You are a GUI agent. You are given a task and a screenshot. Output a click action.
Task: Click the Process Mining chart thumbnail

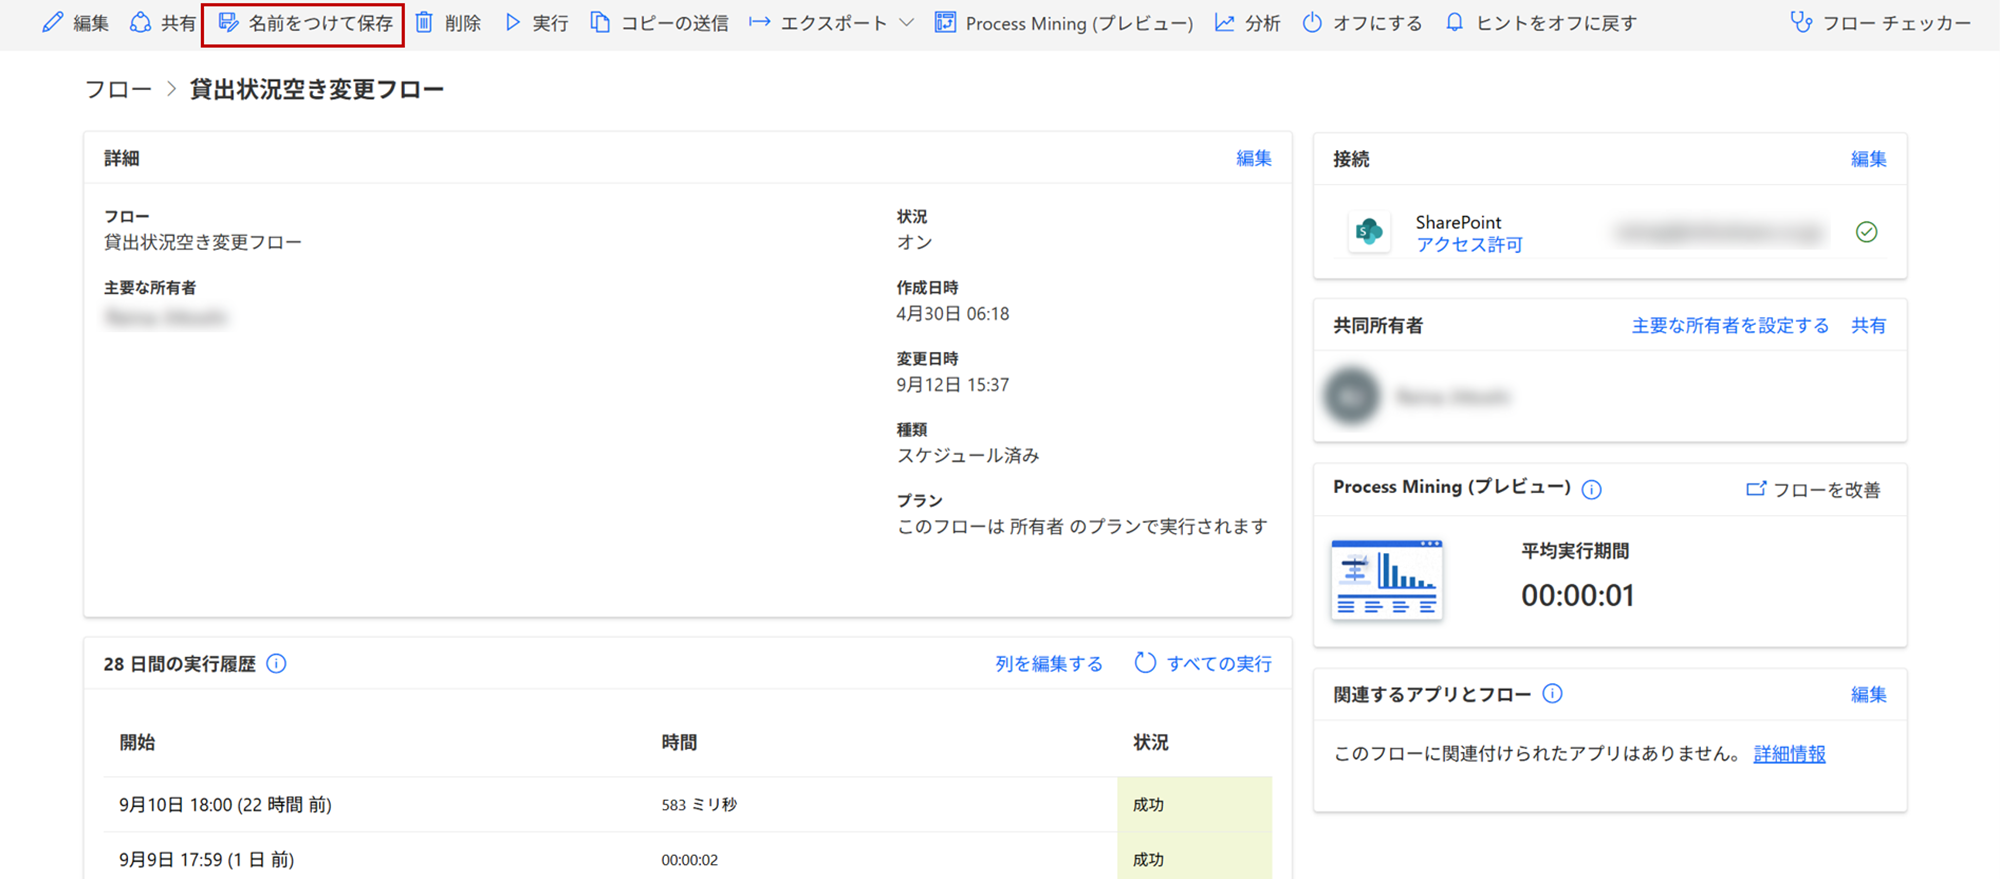pyautogui.click(x=1387, y=579)
